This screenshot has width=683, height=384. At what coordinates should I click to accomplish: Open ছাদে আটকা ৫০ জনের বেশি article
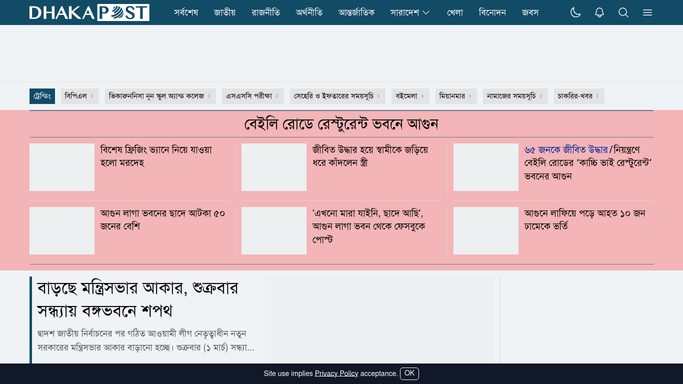[162, 219]
